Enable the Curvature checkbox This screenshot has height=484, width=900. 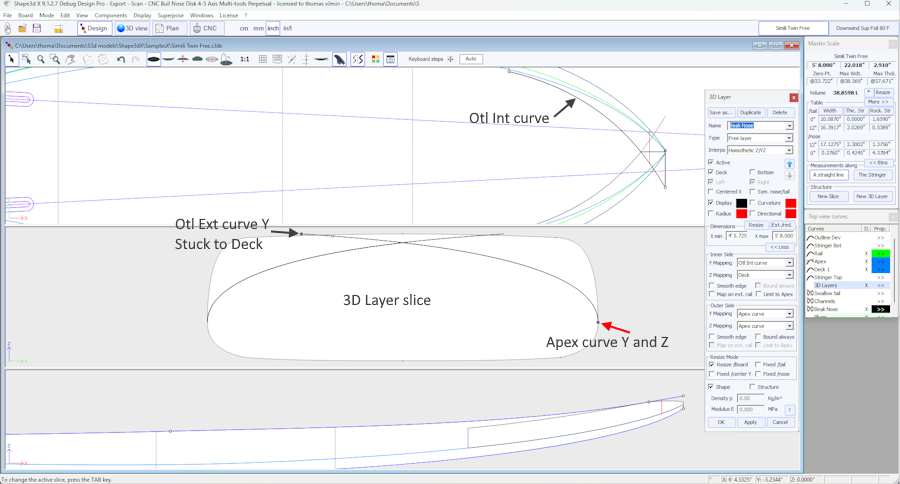coord(753,203)
